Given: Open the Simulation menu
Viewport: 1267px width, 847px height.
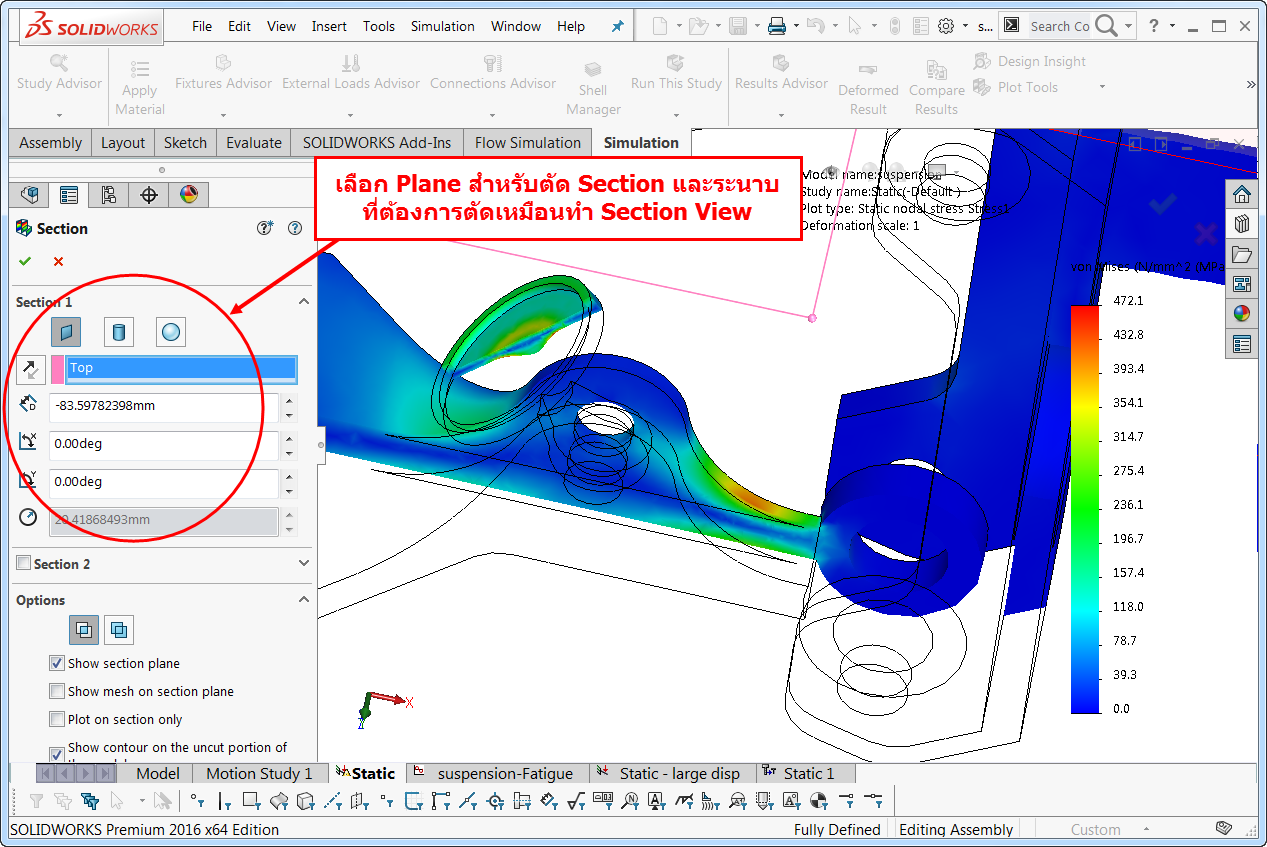Looking at the screenshot, I should pos(442,26).
